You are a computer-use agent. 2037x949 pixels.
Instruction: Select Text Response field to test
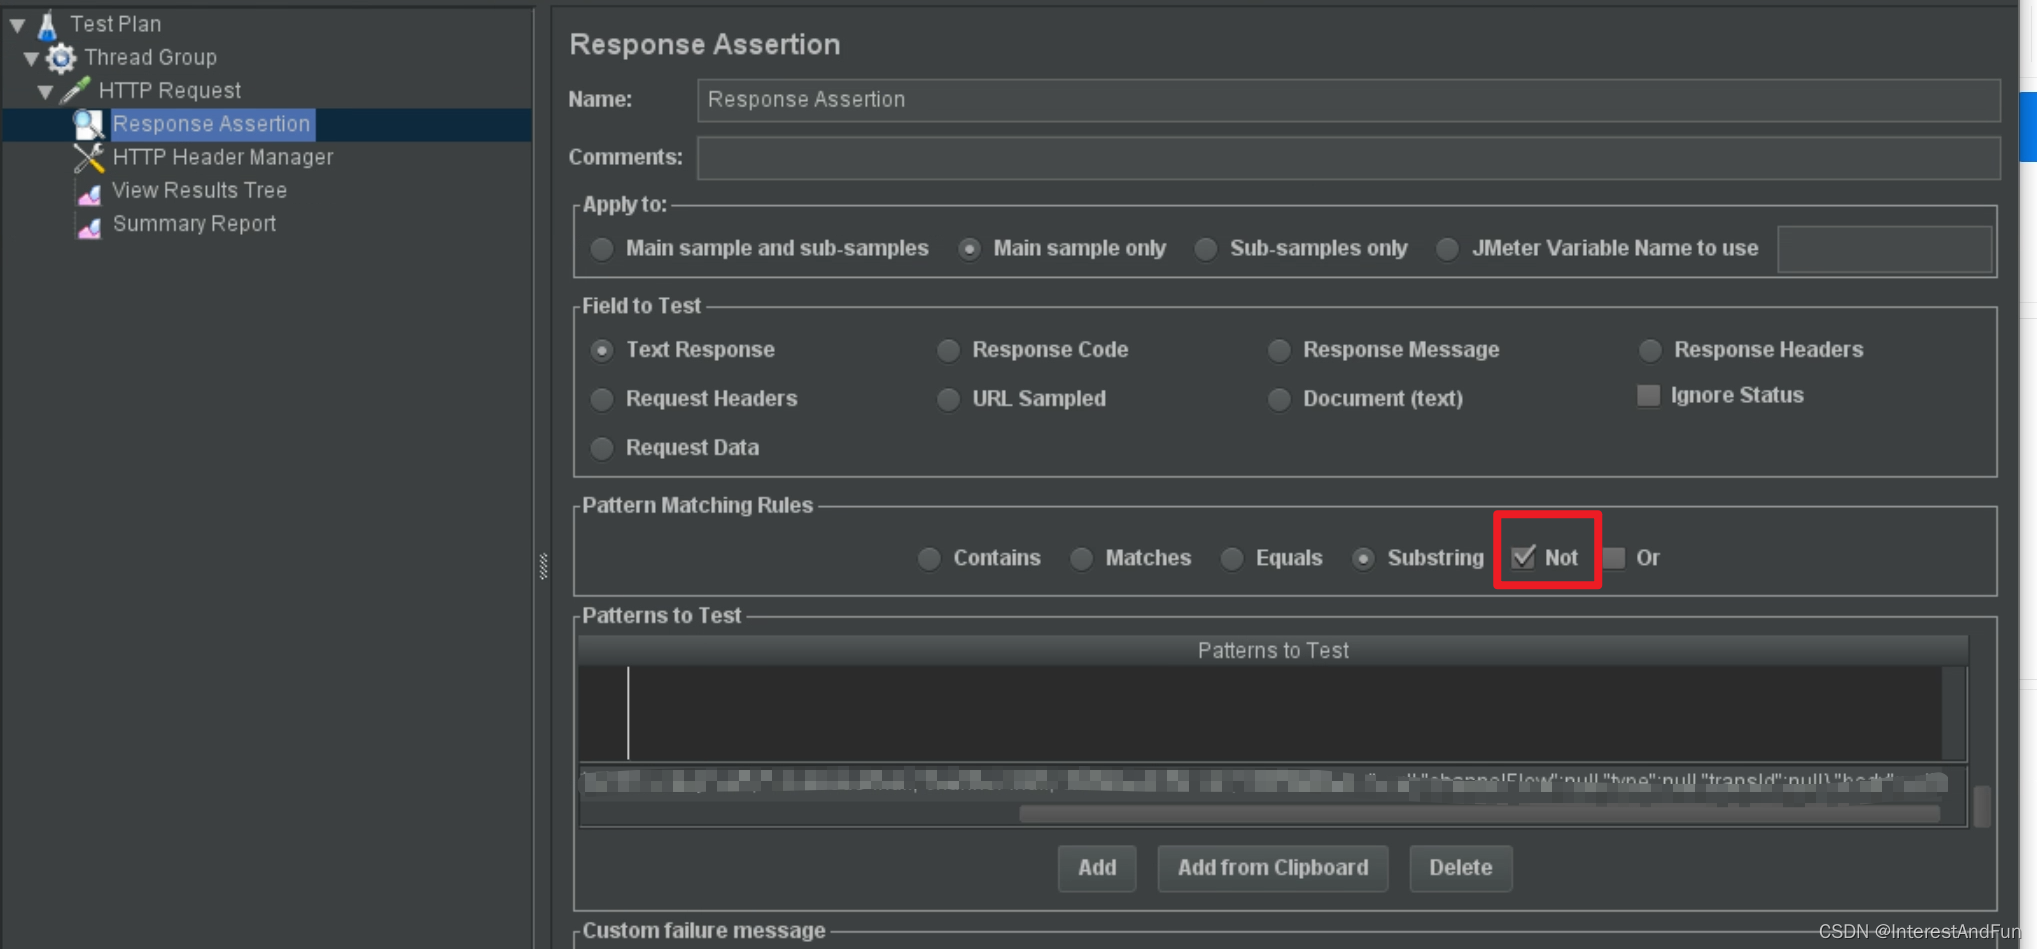(x=601, y=350)
